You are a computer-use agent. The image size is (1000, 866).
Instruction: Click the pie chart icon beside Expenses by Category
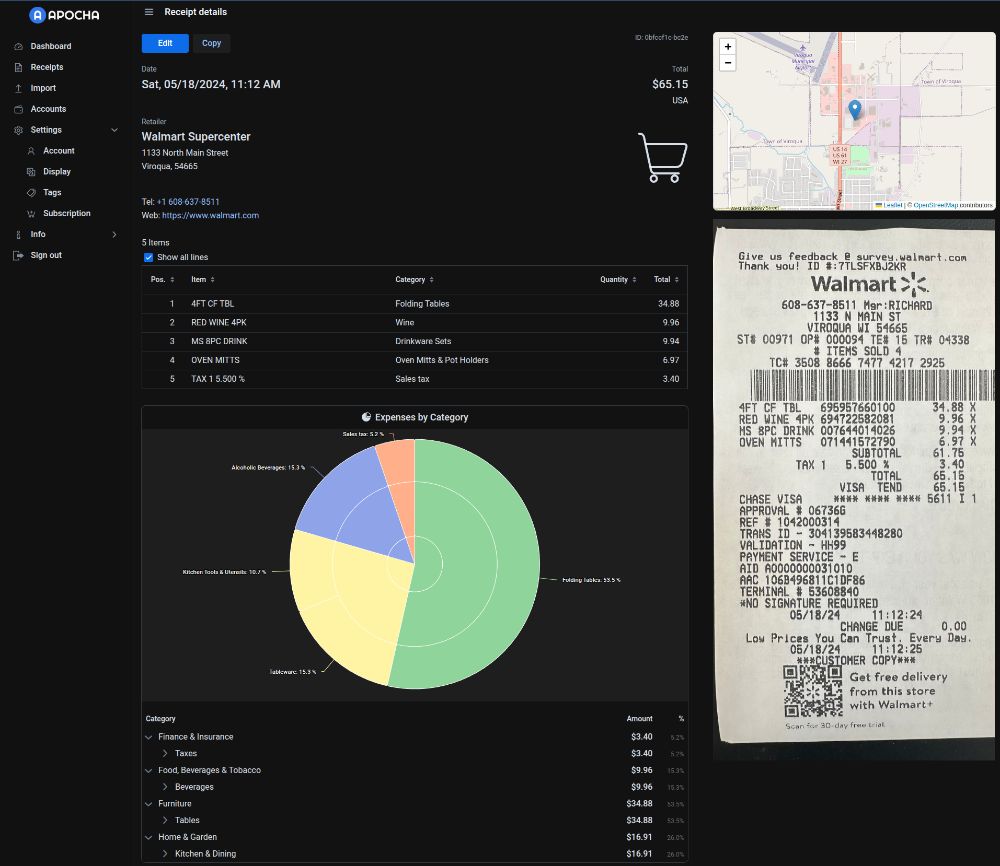click(366, 417)
